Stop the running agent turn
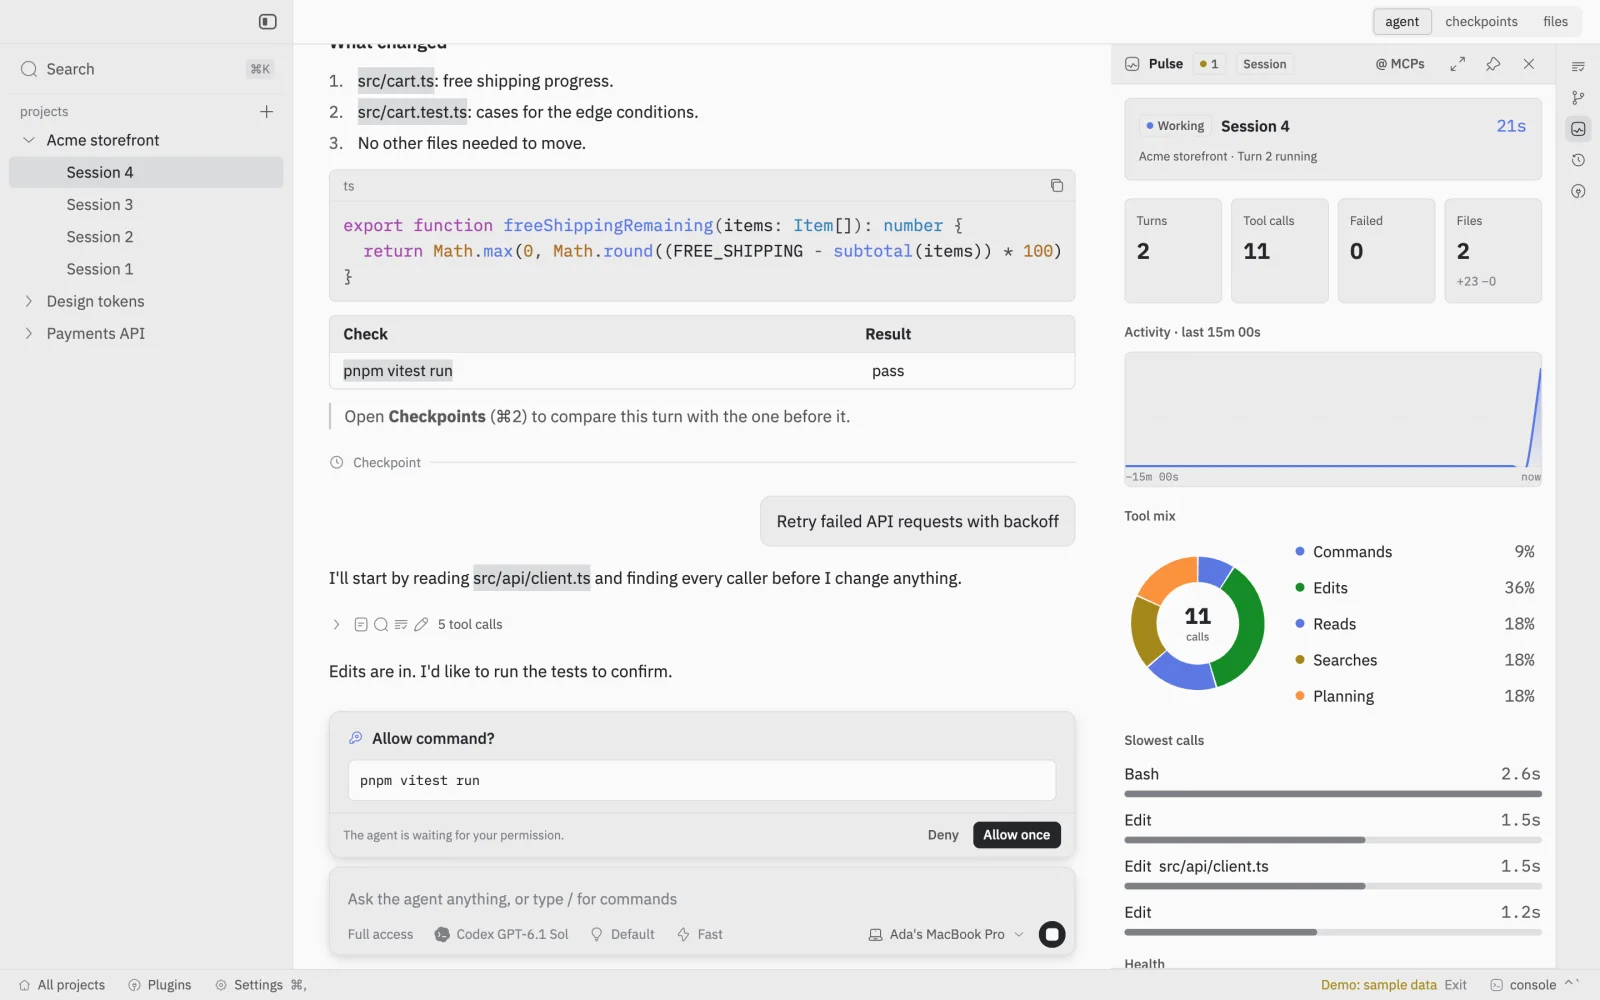This screenshot has height=1000, width=1600. point(1052,934)
